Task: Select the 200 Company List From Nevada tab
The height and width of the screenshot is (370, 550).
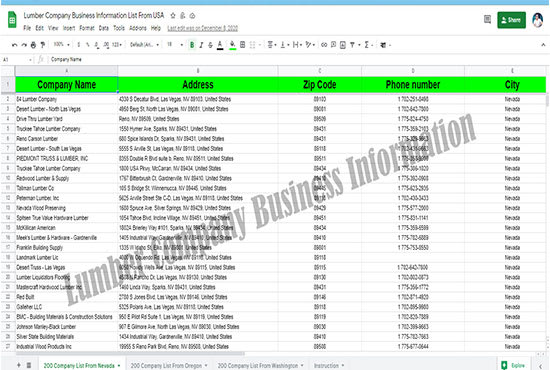Action: [81, 365]
